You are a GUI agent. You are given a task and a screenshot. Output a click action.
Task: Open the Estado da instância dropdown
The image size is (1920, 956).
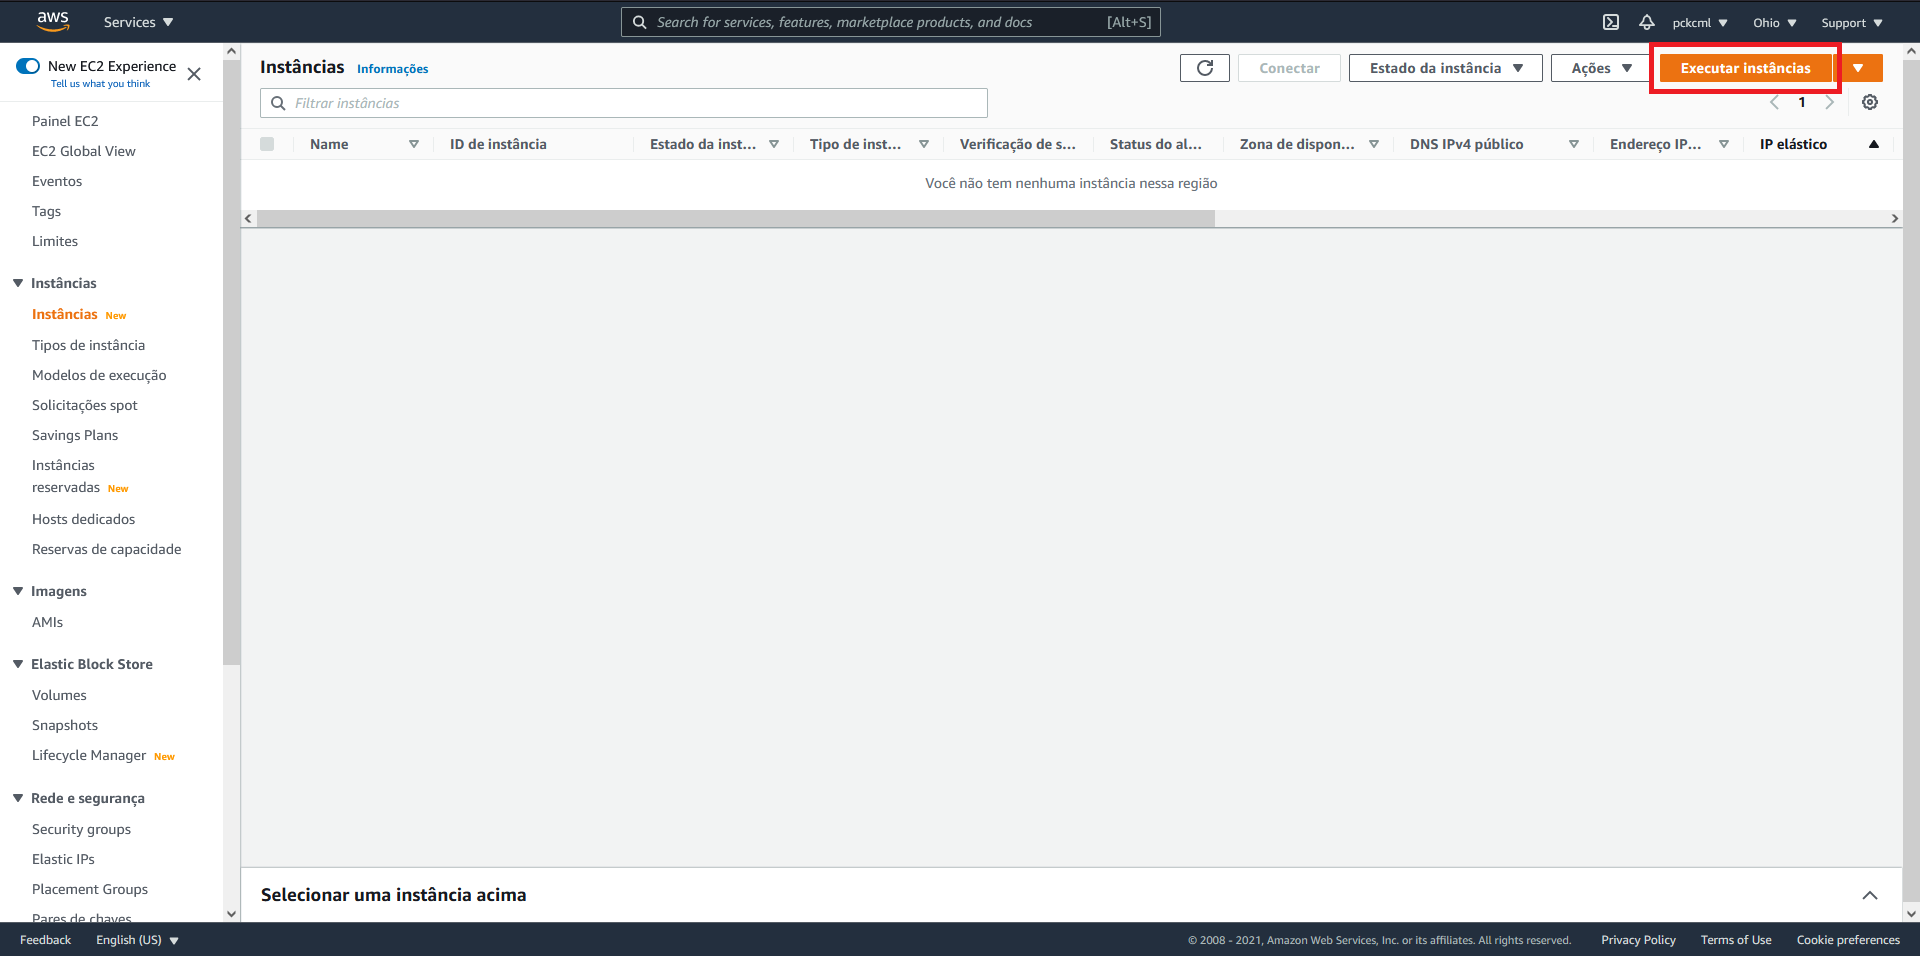pyautogui.click(x=1444, y=68)
